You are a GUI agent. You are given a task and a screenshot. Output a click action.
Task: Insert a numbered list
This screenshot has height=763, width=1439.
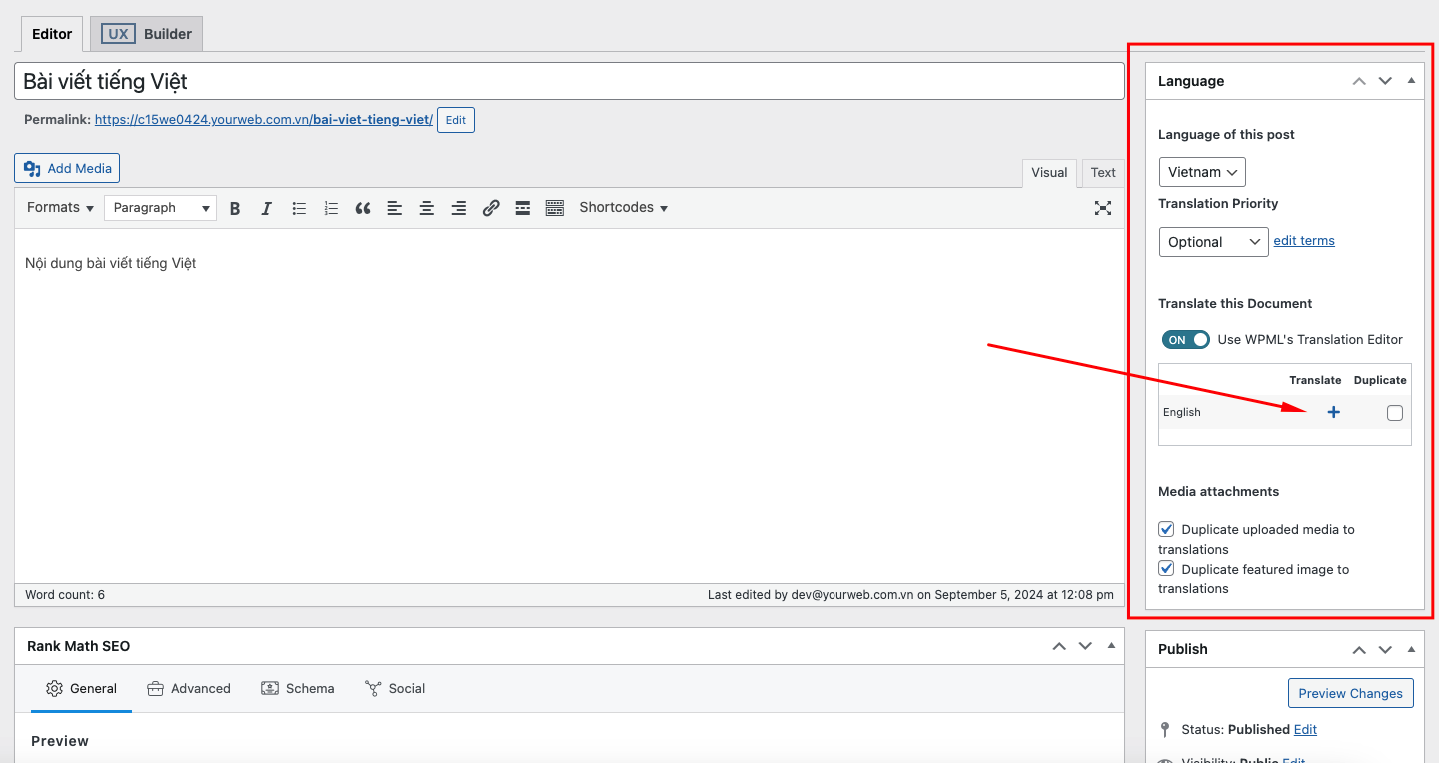(x=331, y=208)
